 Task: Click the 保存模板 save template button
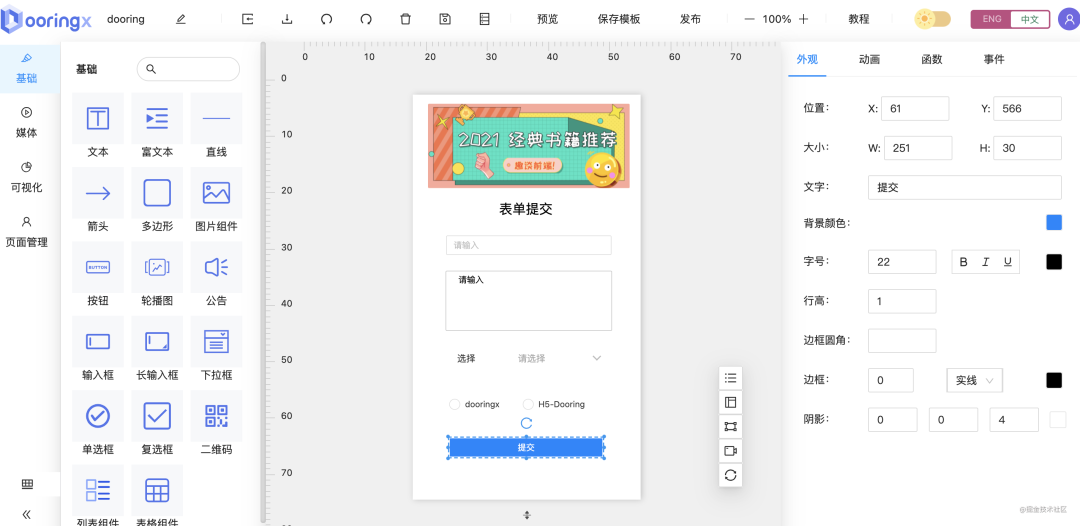pyautogui.click(x=619, y=19)
